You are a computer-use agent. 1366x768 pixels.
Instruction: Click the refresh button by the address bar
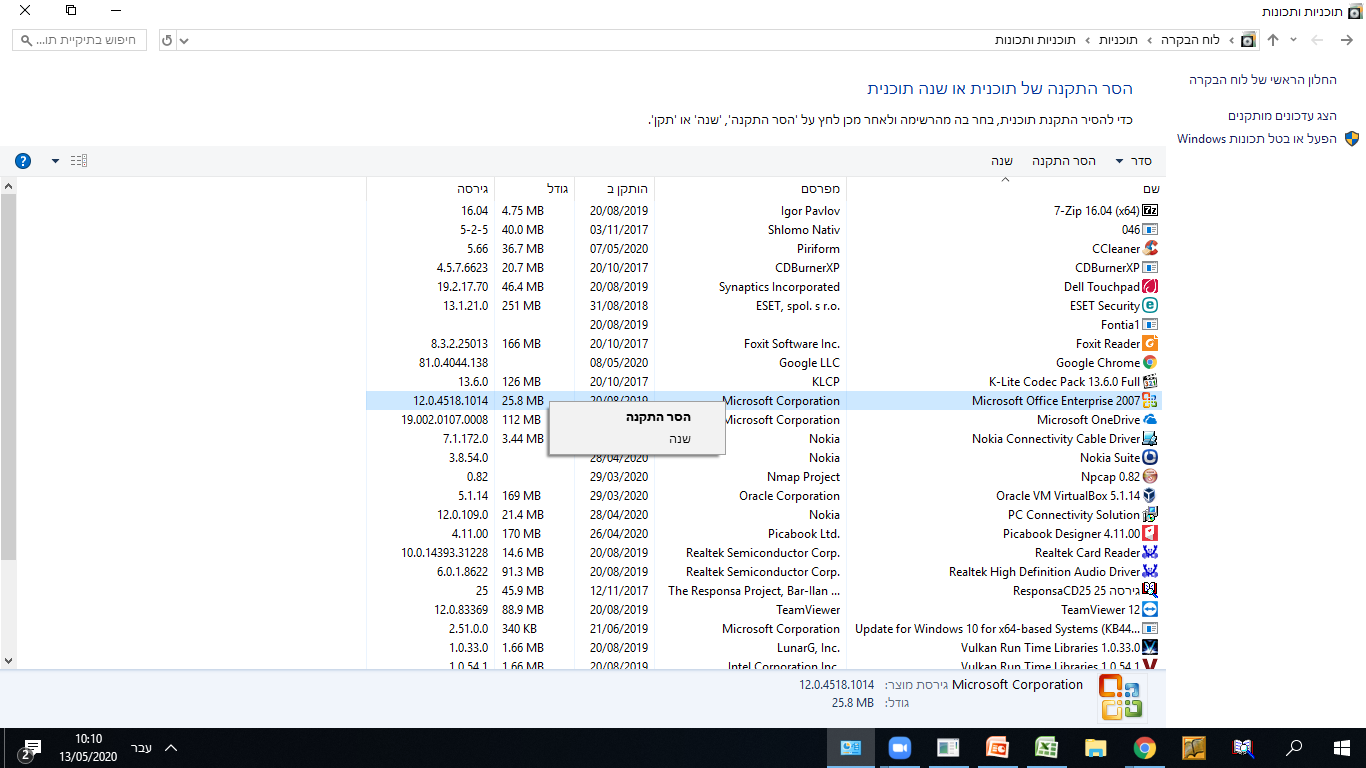[x=167, y=40]
